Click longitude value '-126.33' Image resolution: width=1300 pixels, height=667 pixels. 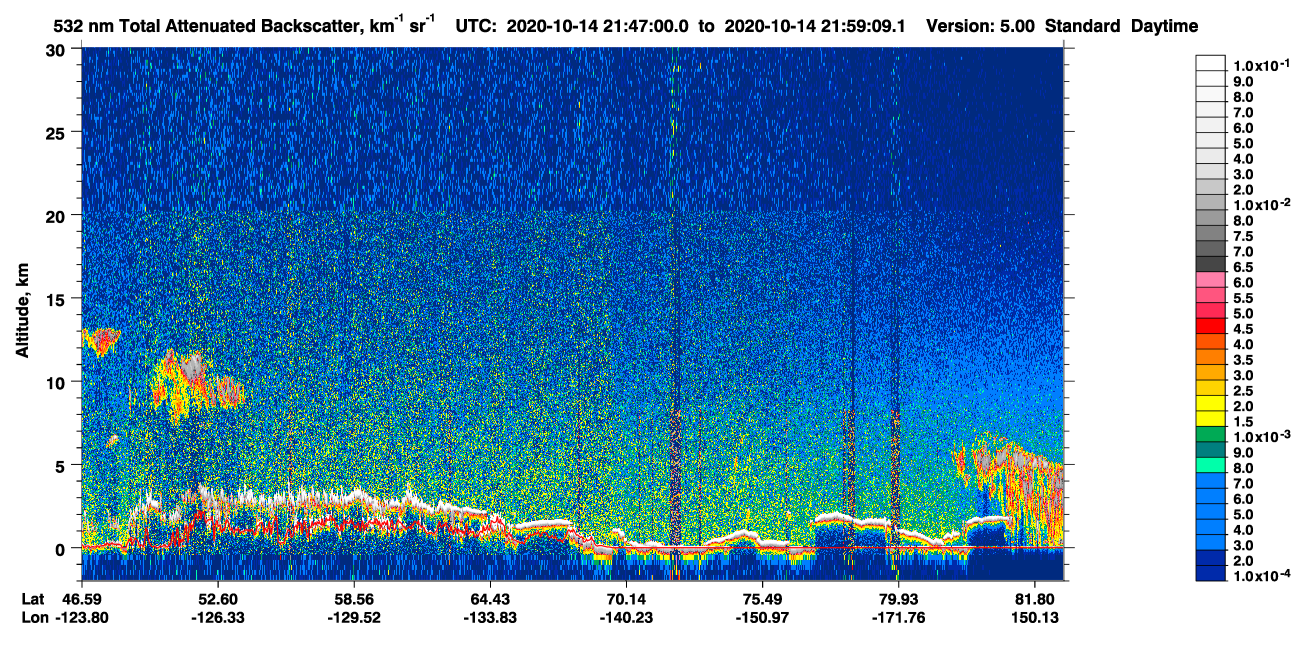pyautogui.click(x=217, y=618)
